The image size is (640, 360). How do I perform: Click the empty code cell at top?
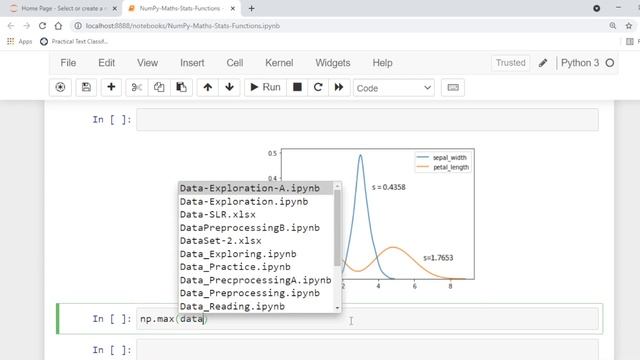coord(367,120)
